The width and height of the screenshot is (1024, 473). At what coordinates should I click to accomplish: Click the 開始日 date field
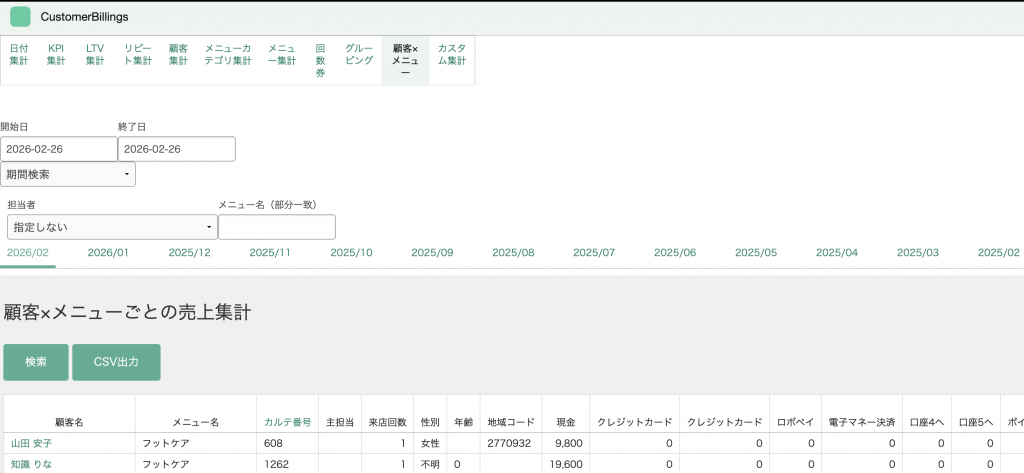coord(59,149)
